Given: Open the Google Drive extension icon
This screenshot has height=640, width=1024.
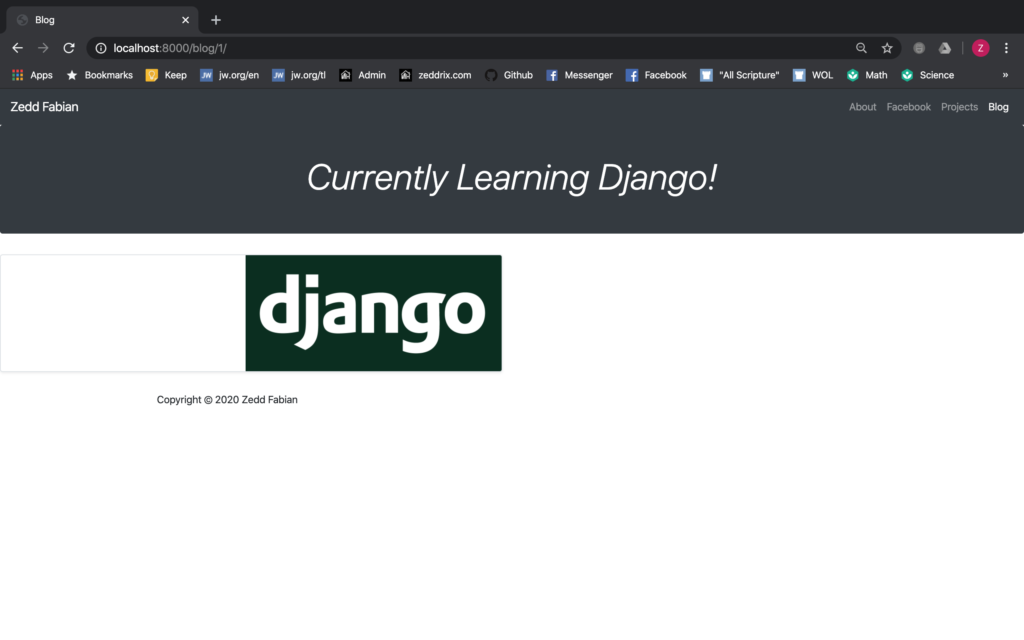Looking at the screenshot, I should click(944, 48).
